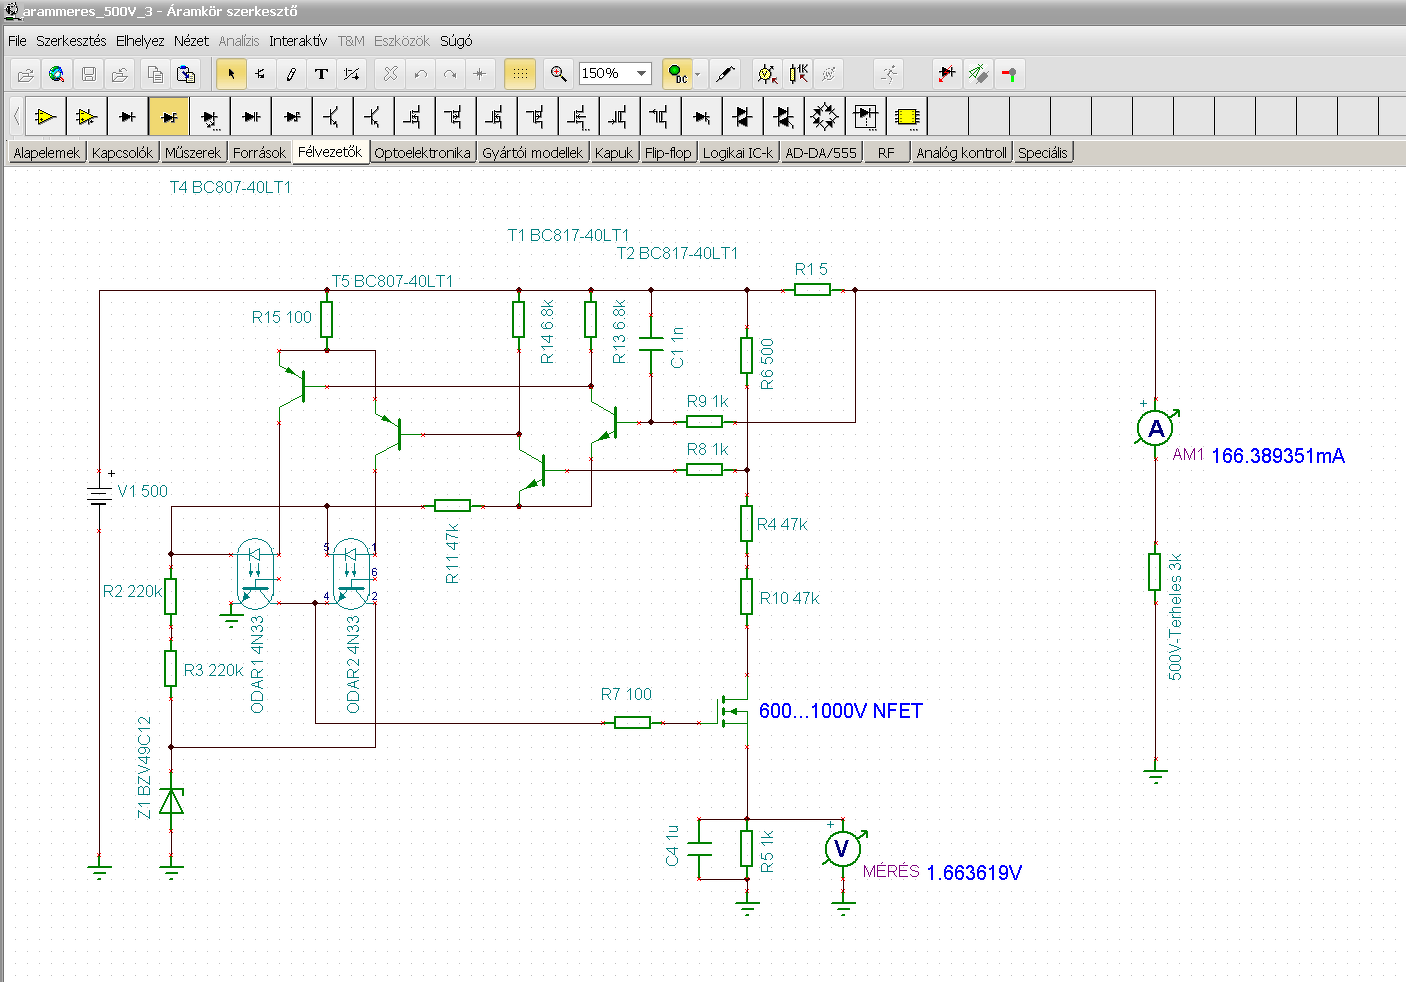This screenshot has width=1406, height=982.
Task: Switch to the Flip-flop tab
Action: (x=668, y=153)
